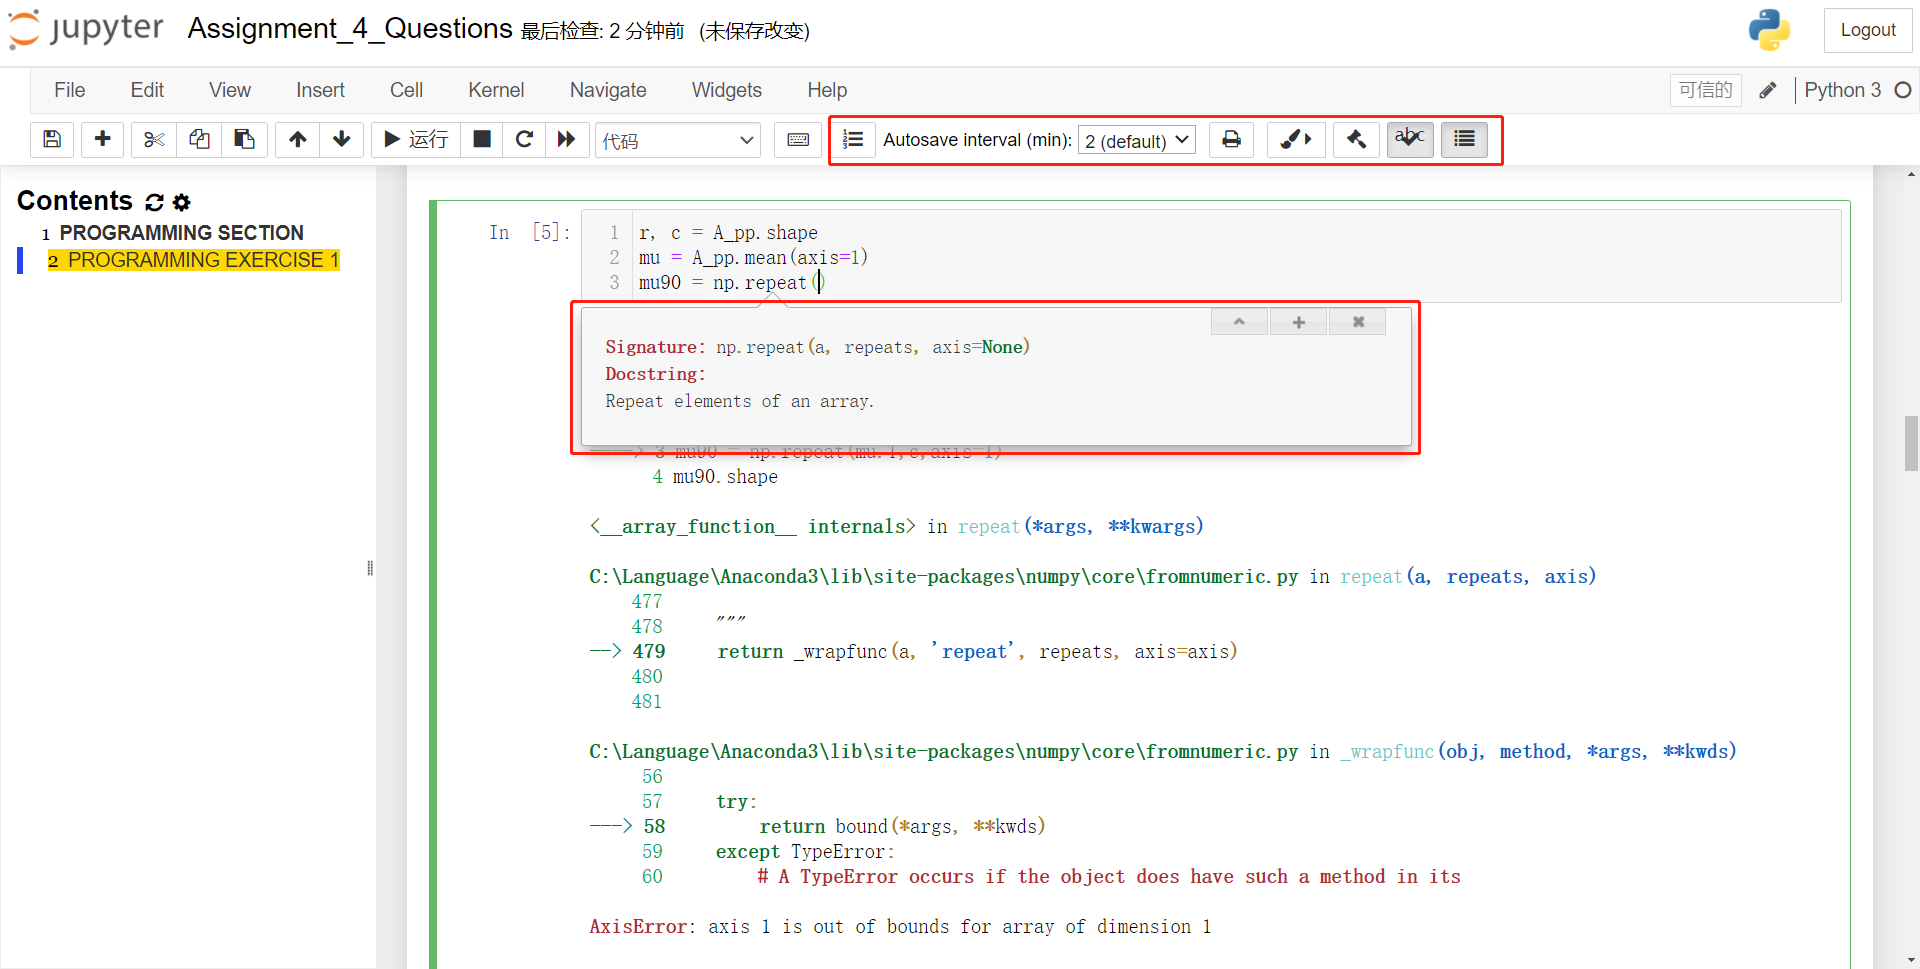Click the Python logo icon
This screenshot has width=1920, height=969.
[1769, 30]
